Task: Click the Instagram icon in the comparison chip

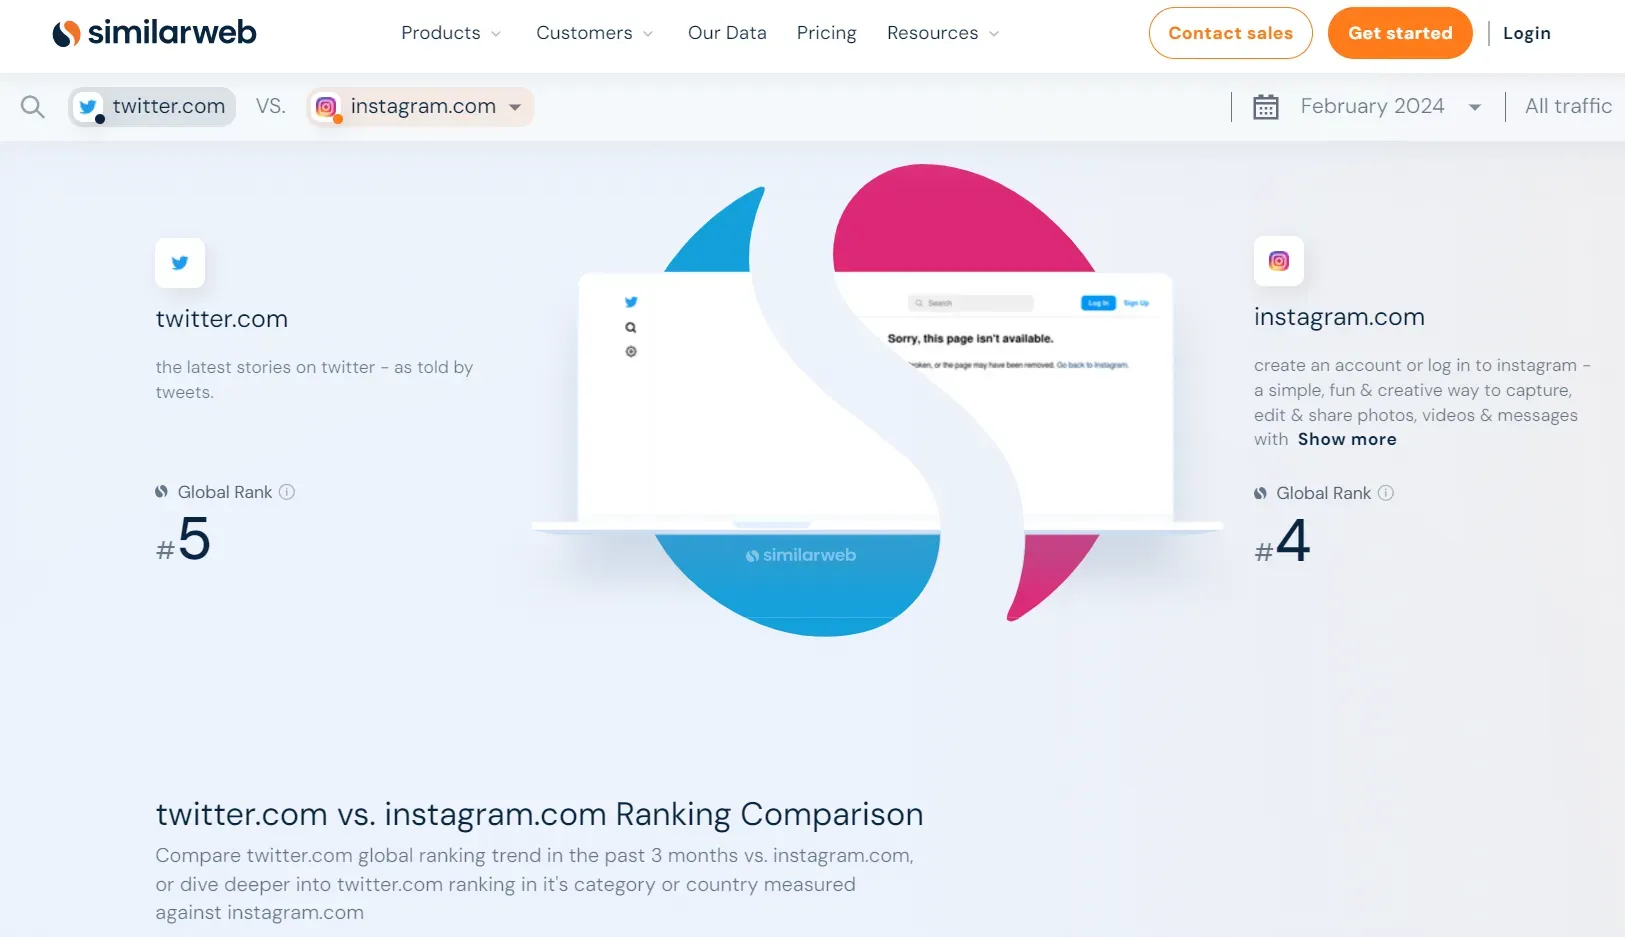Action: point(326,107)
